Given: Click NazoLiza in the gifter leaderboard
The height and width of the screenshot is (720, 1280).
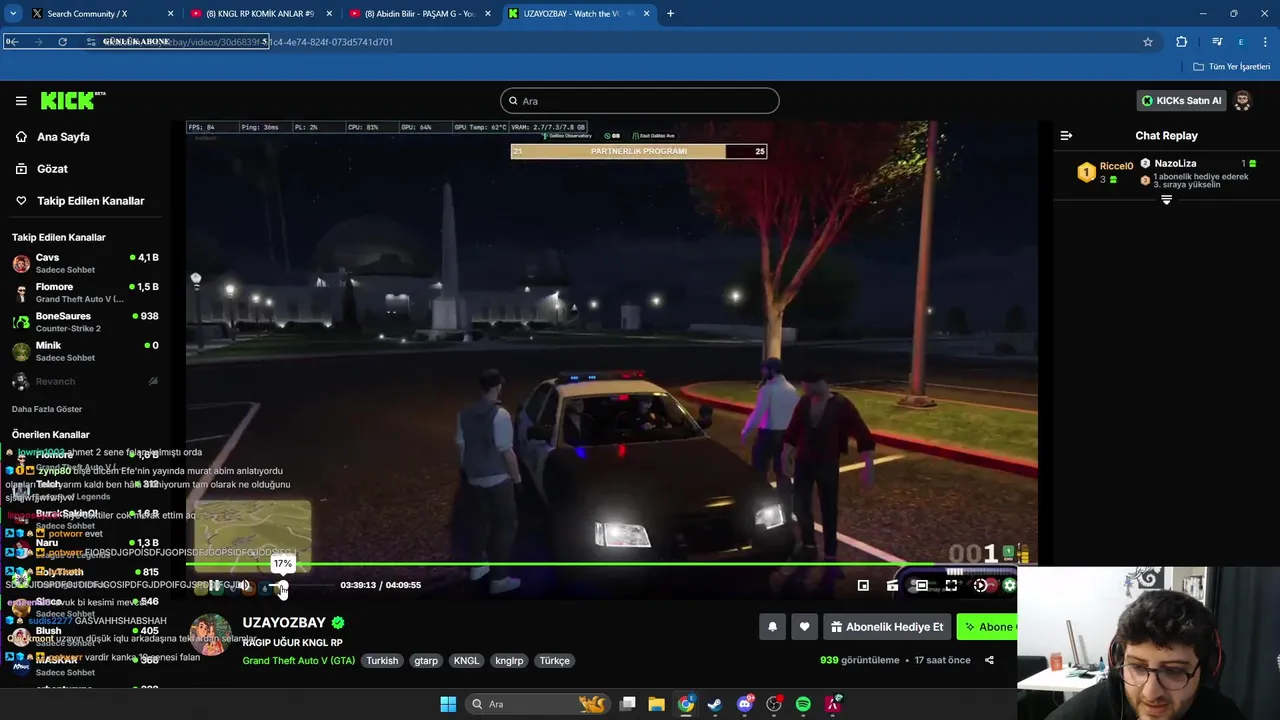Looking at the screenshot, I should click(1175, 163).
